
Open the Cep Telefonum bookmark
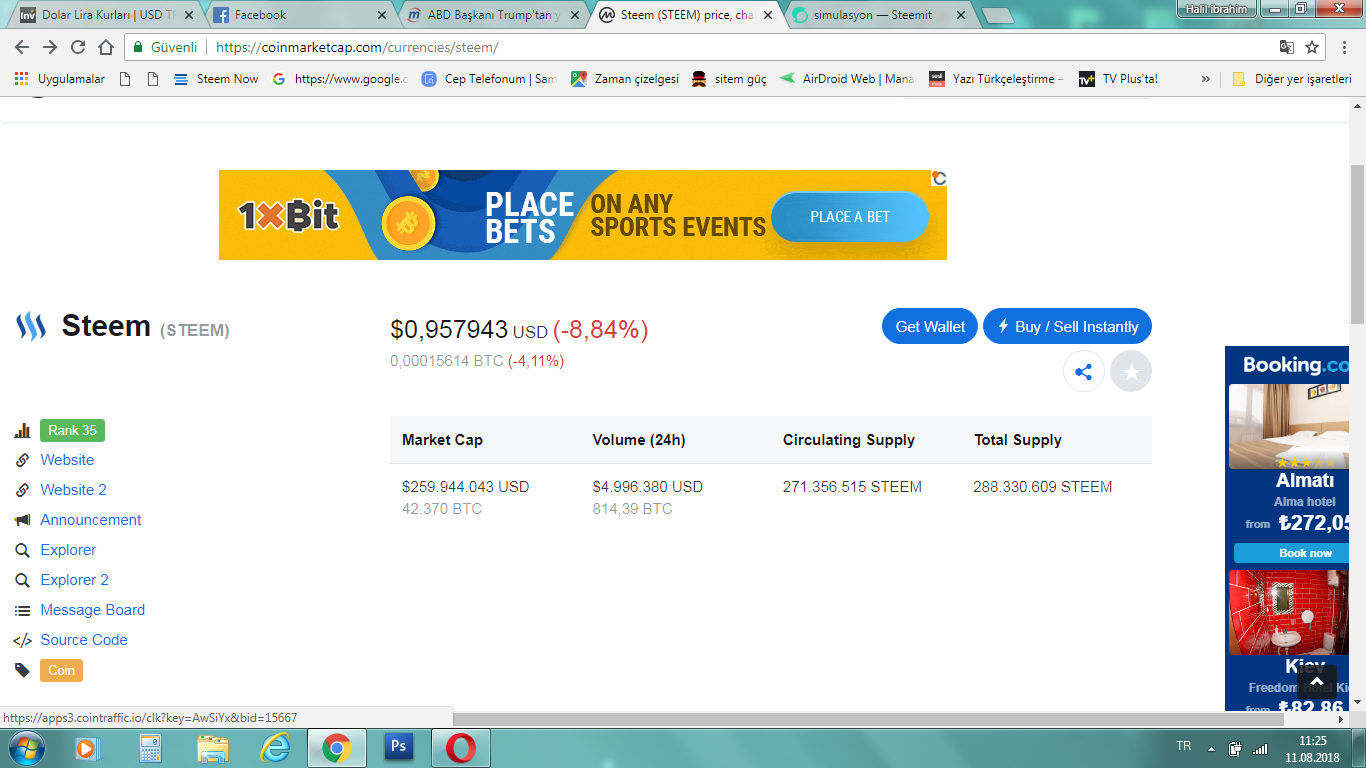(489, 79)
